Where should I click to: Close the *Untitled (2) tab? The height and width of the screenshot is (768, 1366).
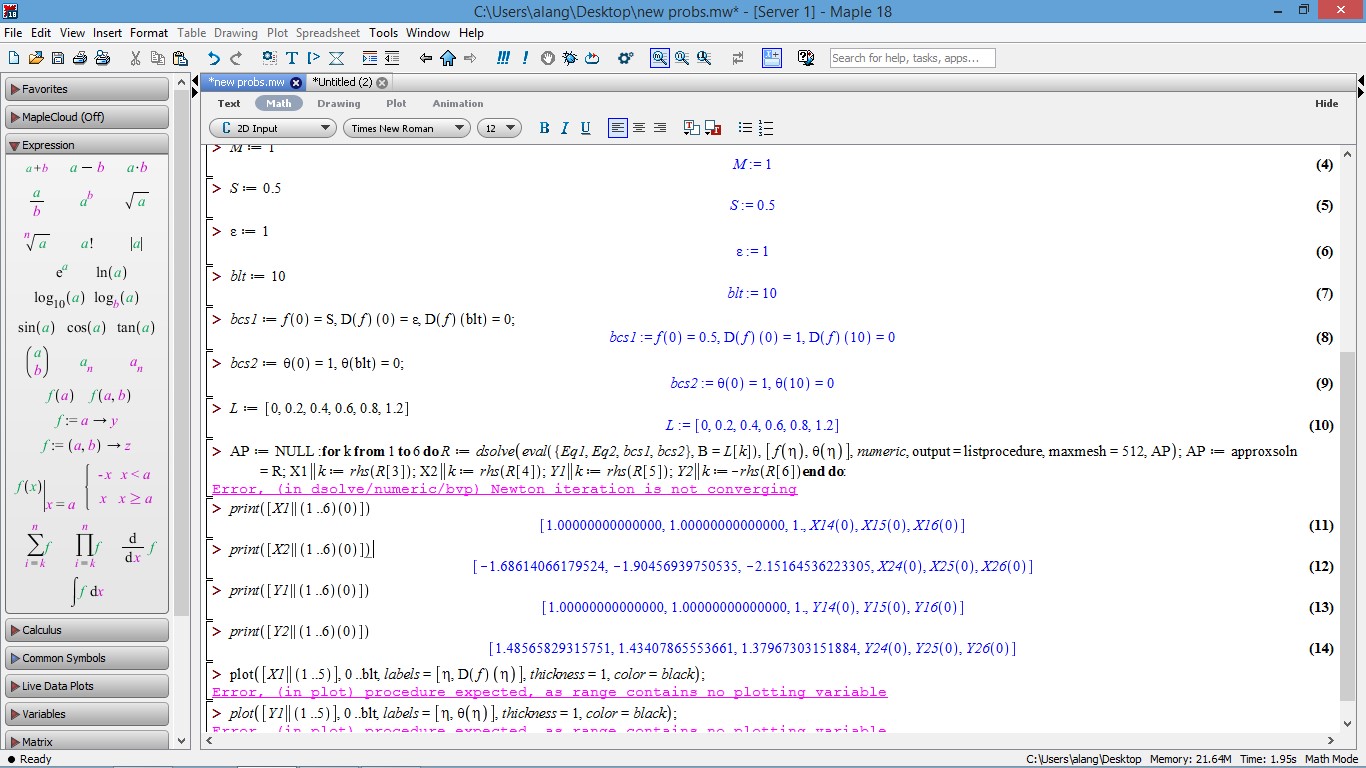pyautogui.click(x=382, y=82)
